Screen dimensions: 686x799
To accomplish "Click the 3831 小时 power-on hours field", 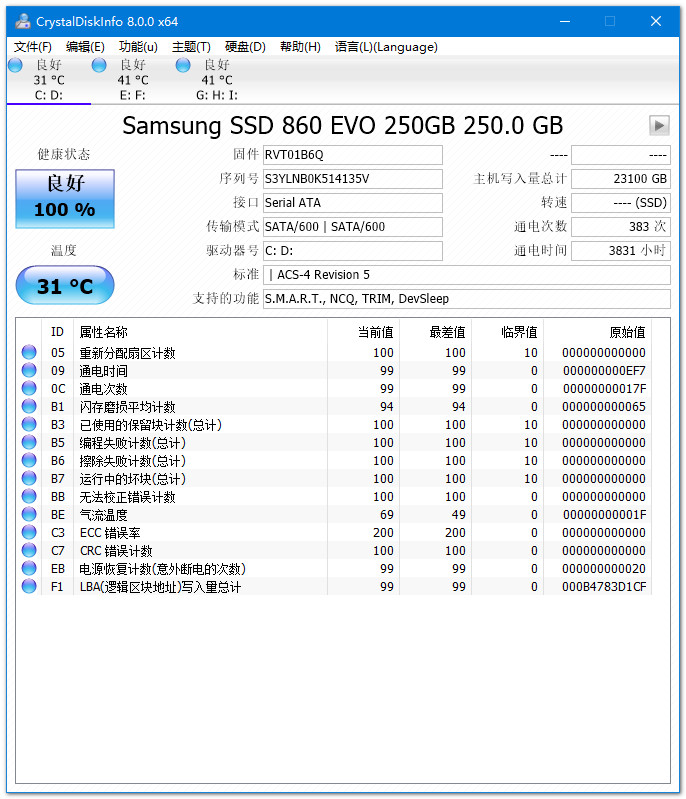I will 621,251.
